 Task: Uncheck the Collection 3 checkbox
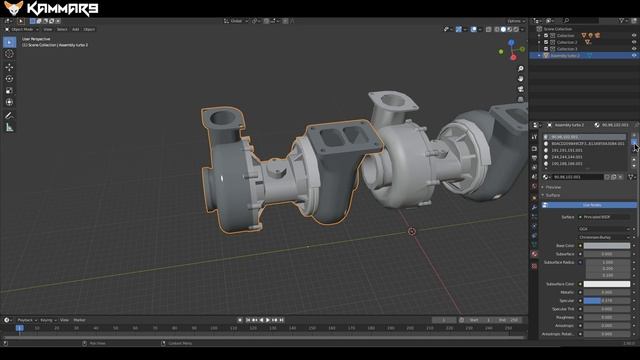pos(546,49)
